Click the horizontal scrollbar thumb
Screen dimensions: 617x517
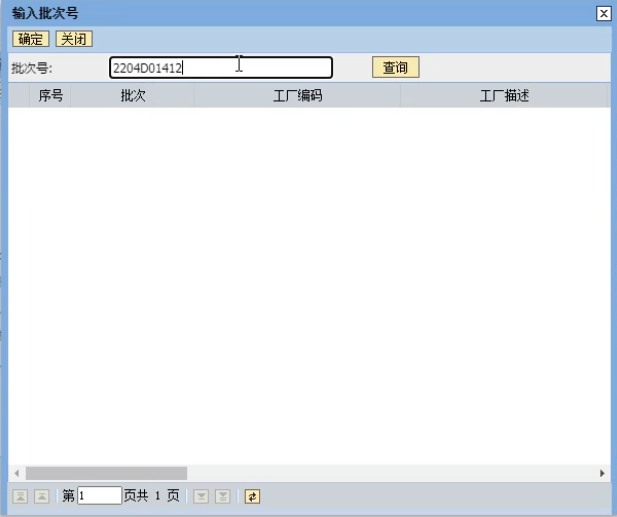pyautogui.click(x=106, y=473)
